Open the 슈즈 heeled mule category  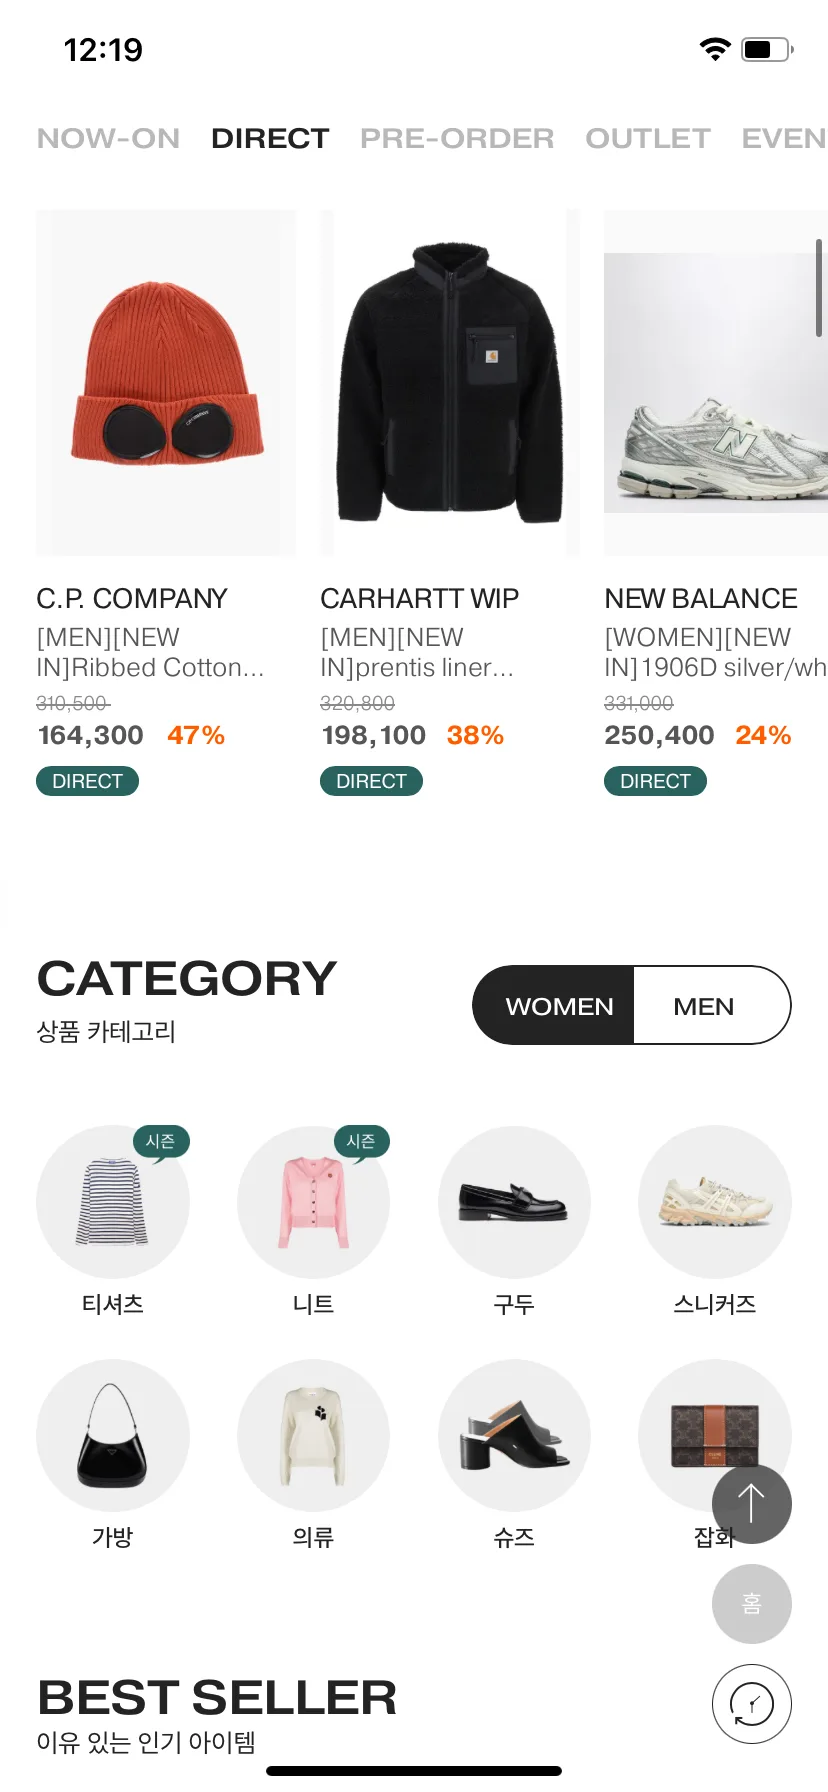pos(514,1435)
